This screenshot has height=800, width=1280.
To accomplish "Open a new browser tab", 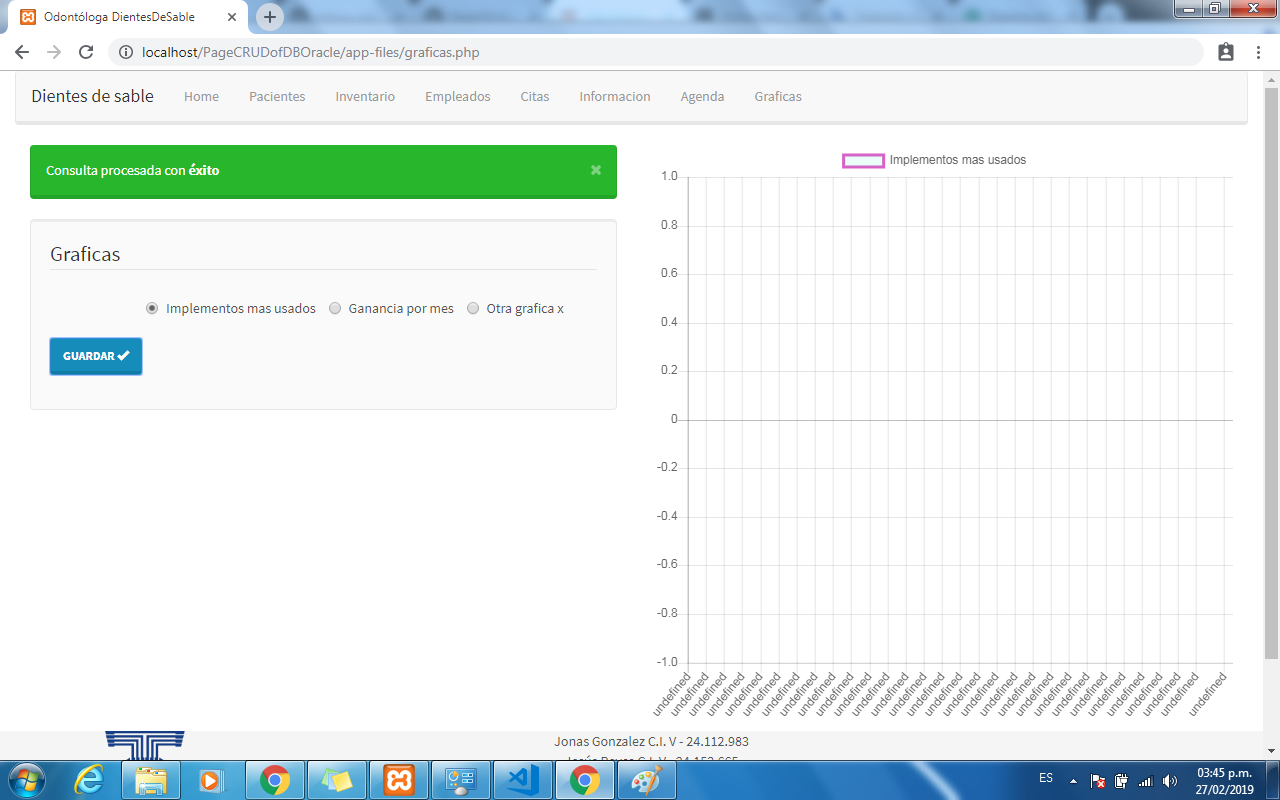I will [270, 17].
